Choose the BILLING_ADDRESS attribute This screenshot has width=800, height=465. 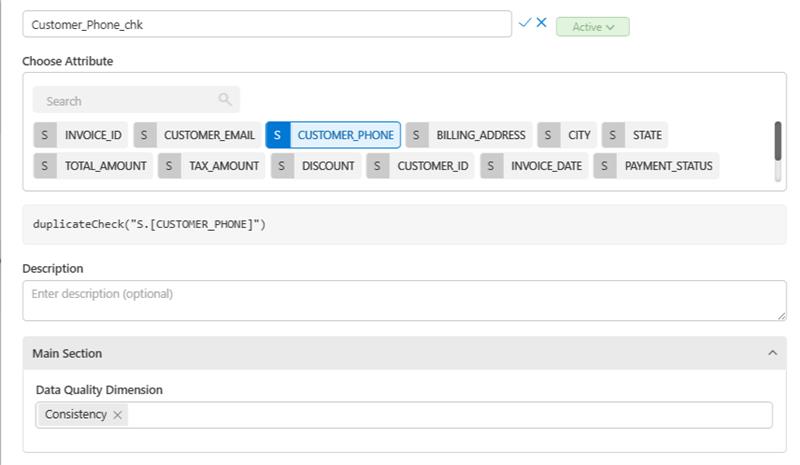pyautogui.click(x=468, y=135)
